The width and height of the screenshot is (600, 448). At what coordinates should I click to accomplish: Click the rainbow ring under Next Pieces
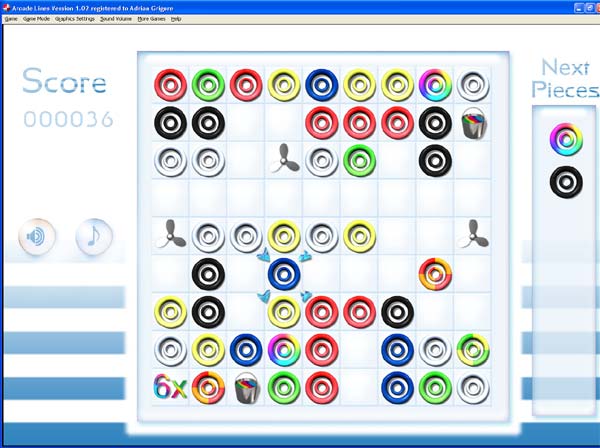566,139
